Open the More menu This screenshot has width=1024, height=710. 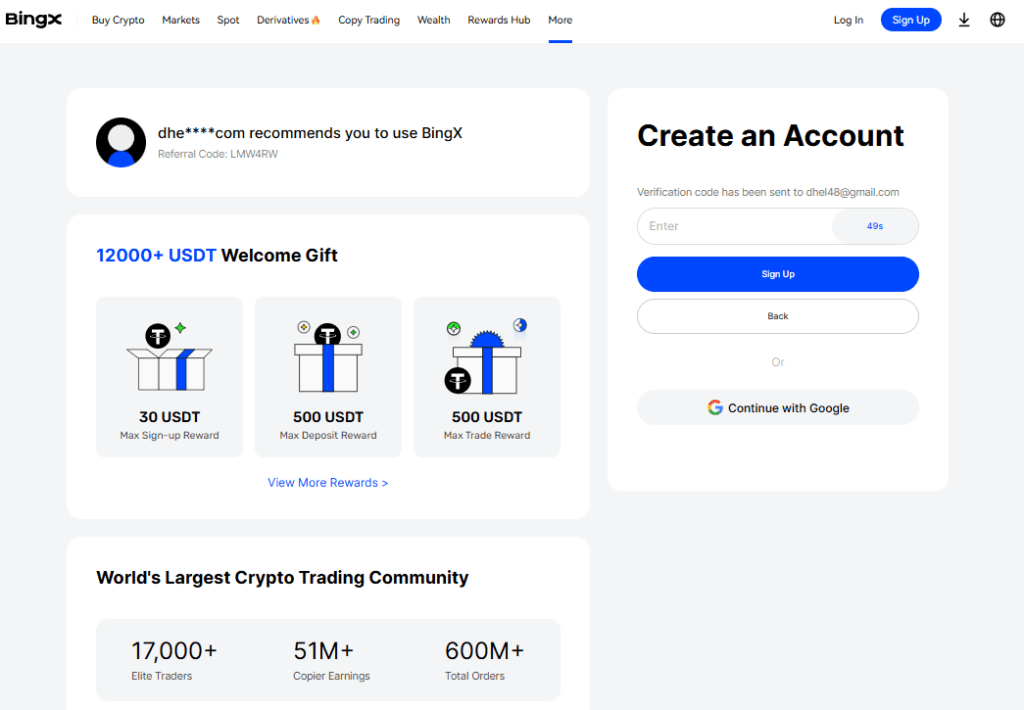[x=560, y=20]
